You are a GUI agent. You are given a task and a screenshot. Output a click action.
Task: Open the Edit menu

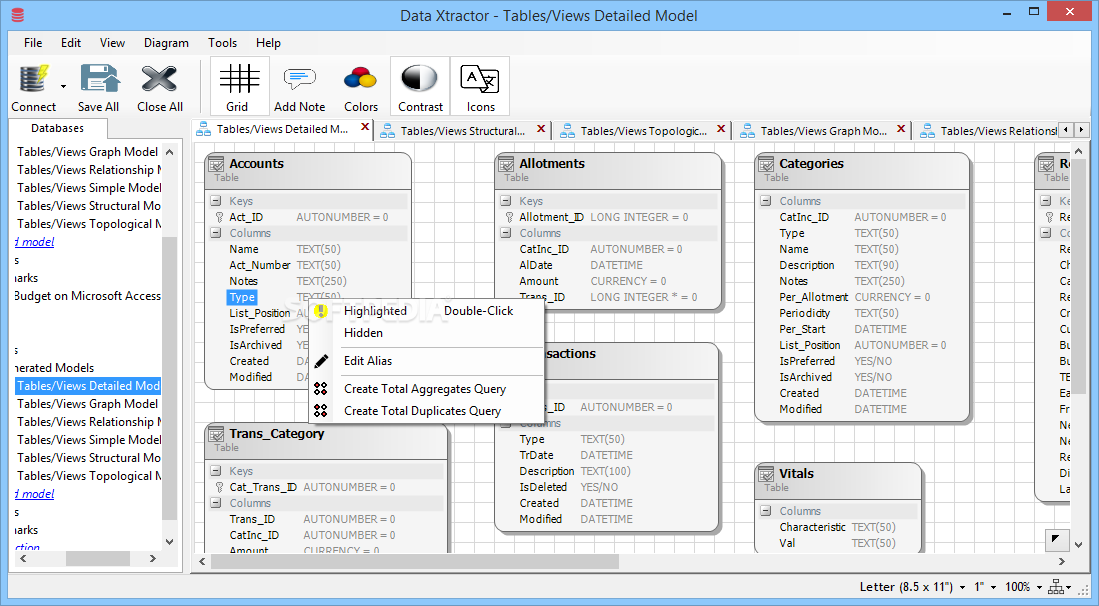point(71,43)
